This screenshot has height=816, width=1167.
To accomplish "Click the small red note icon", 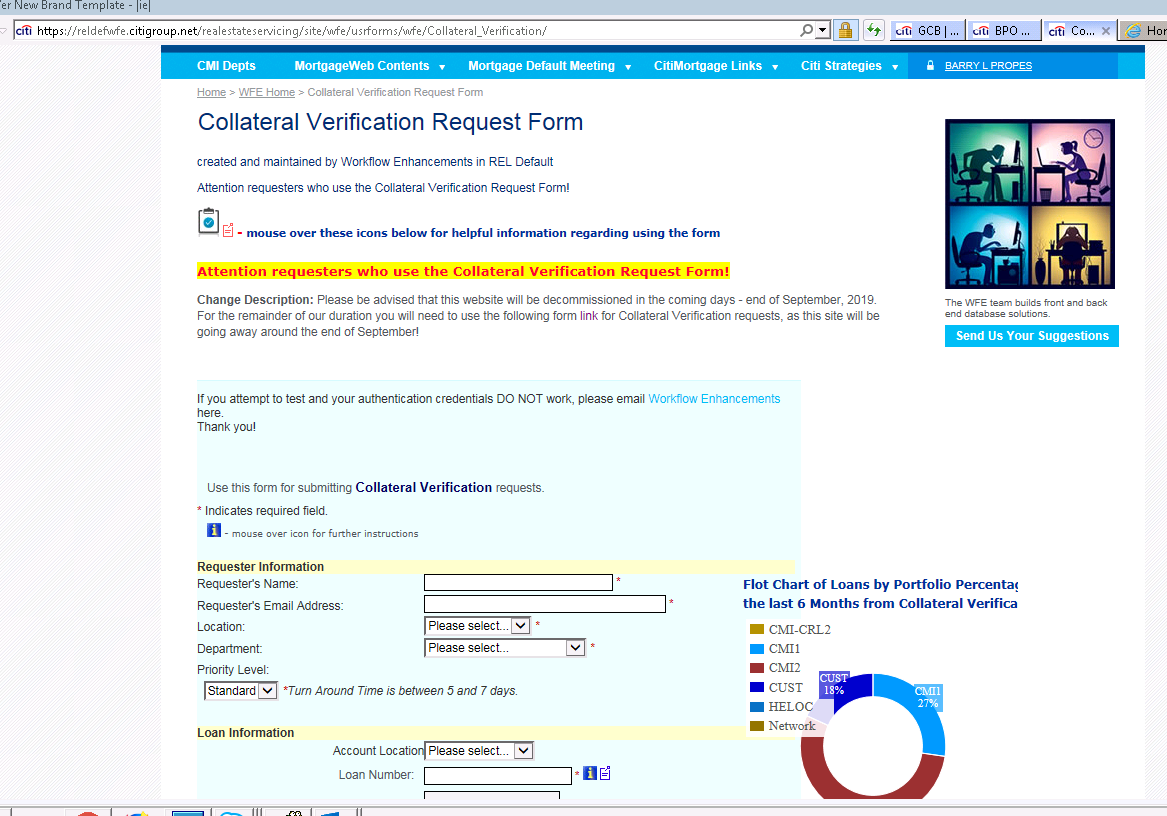I will (228, 231).
